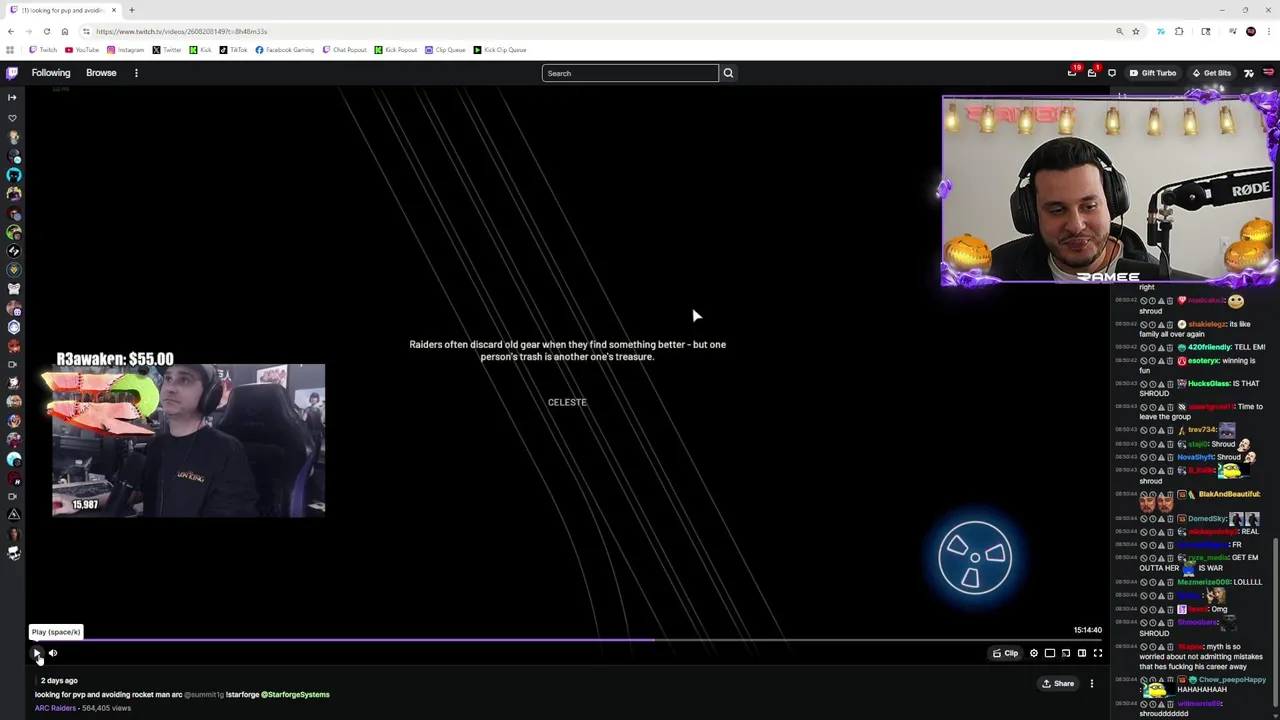
Task: Go to the browser home page
Action: pos(65,31)
